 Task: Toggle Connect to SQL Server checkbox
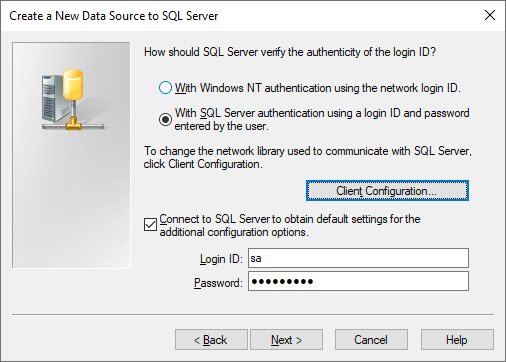click(150, 225)
